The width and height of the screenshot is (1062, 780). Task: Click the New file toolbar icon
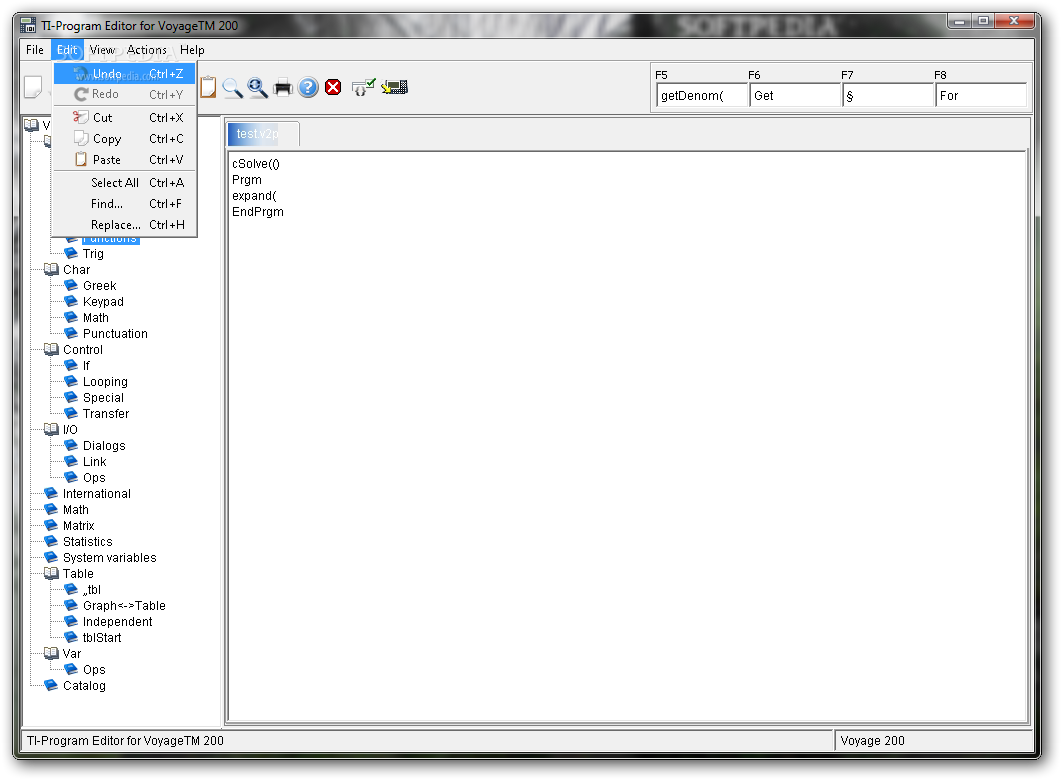pos(33,87)
